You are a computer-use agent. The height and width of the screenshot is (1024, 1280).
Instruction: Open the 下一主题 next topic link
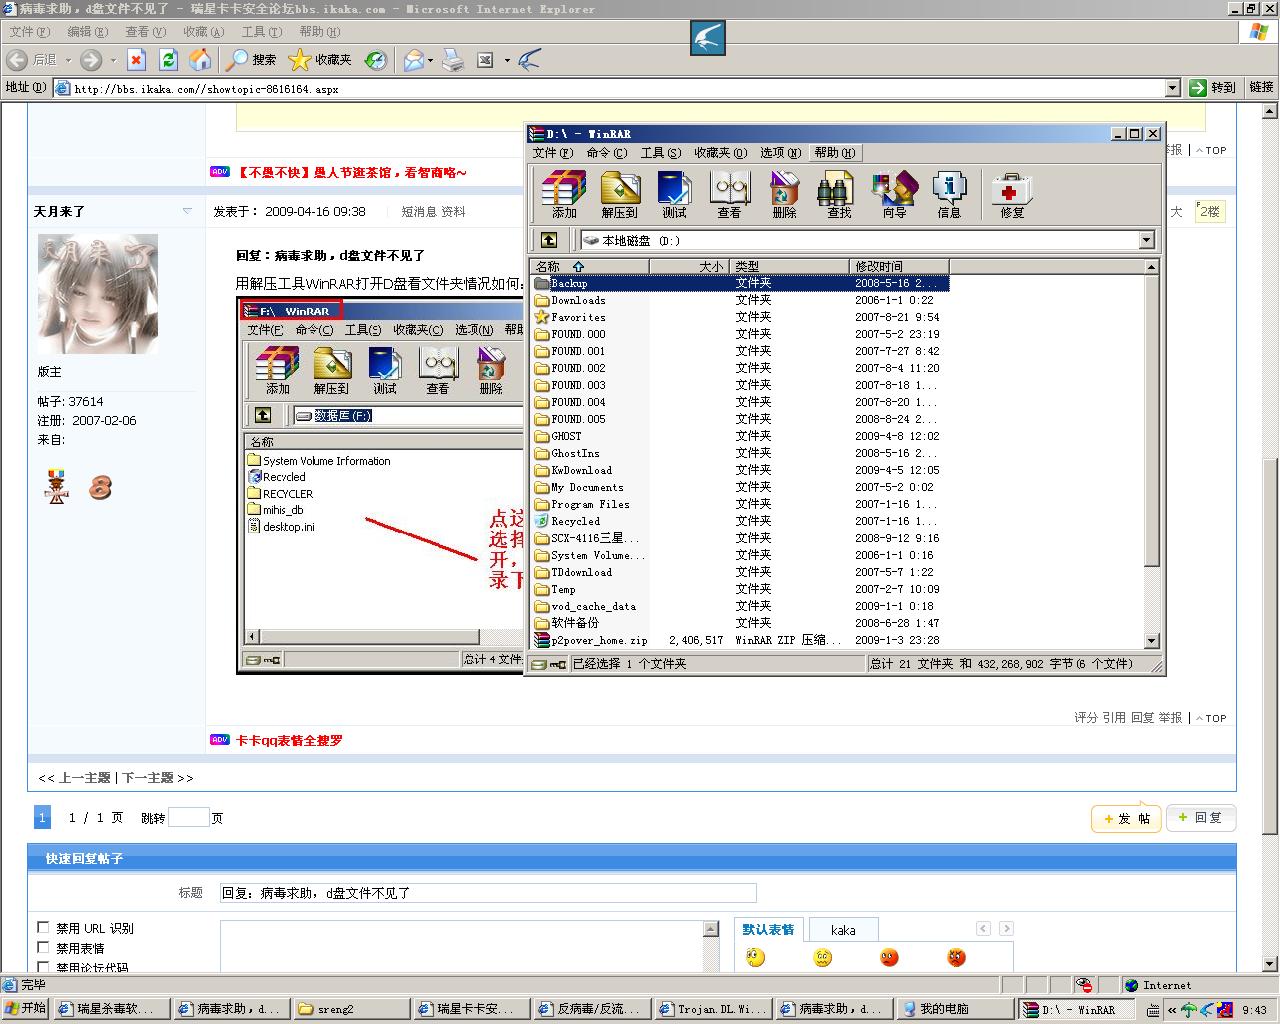(x=148, y=777)
